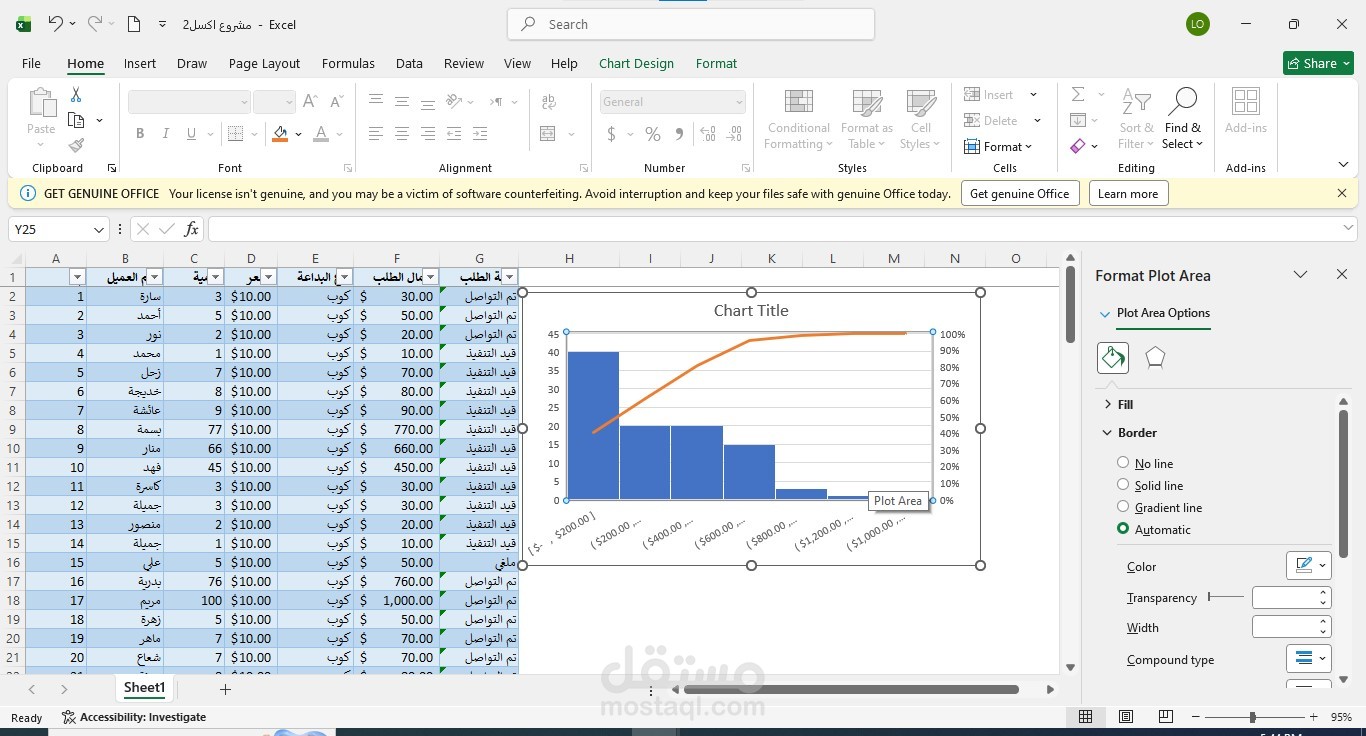Add a new sheet with plus button

(225, 689)
